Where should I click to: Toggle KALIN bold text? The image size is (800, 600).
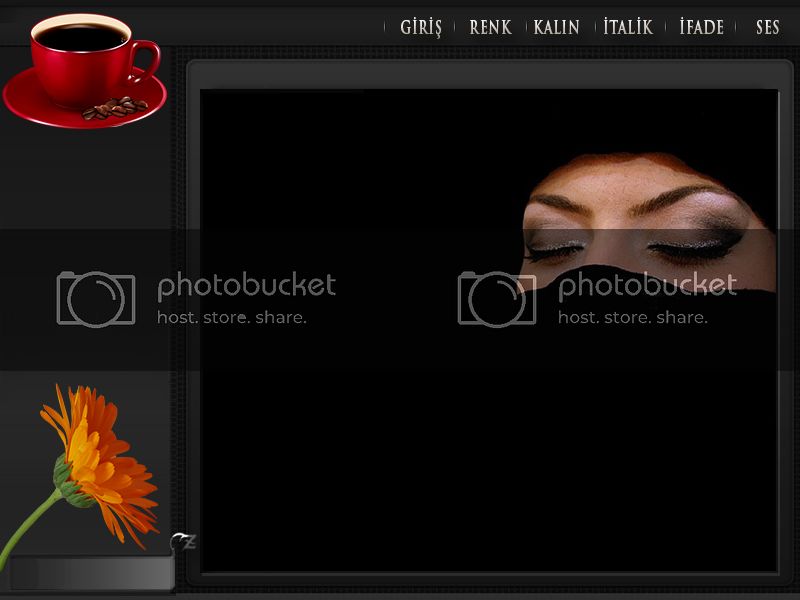click(556, 27)
